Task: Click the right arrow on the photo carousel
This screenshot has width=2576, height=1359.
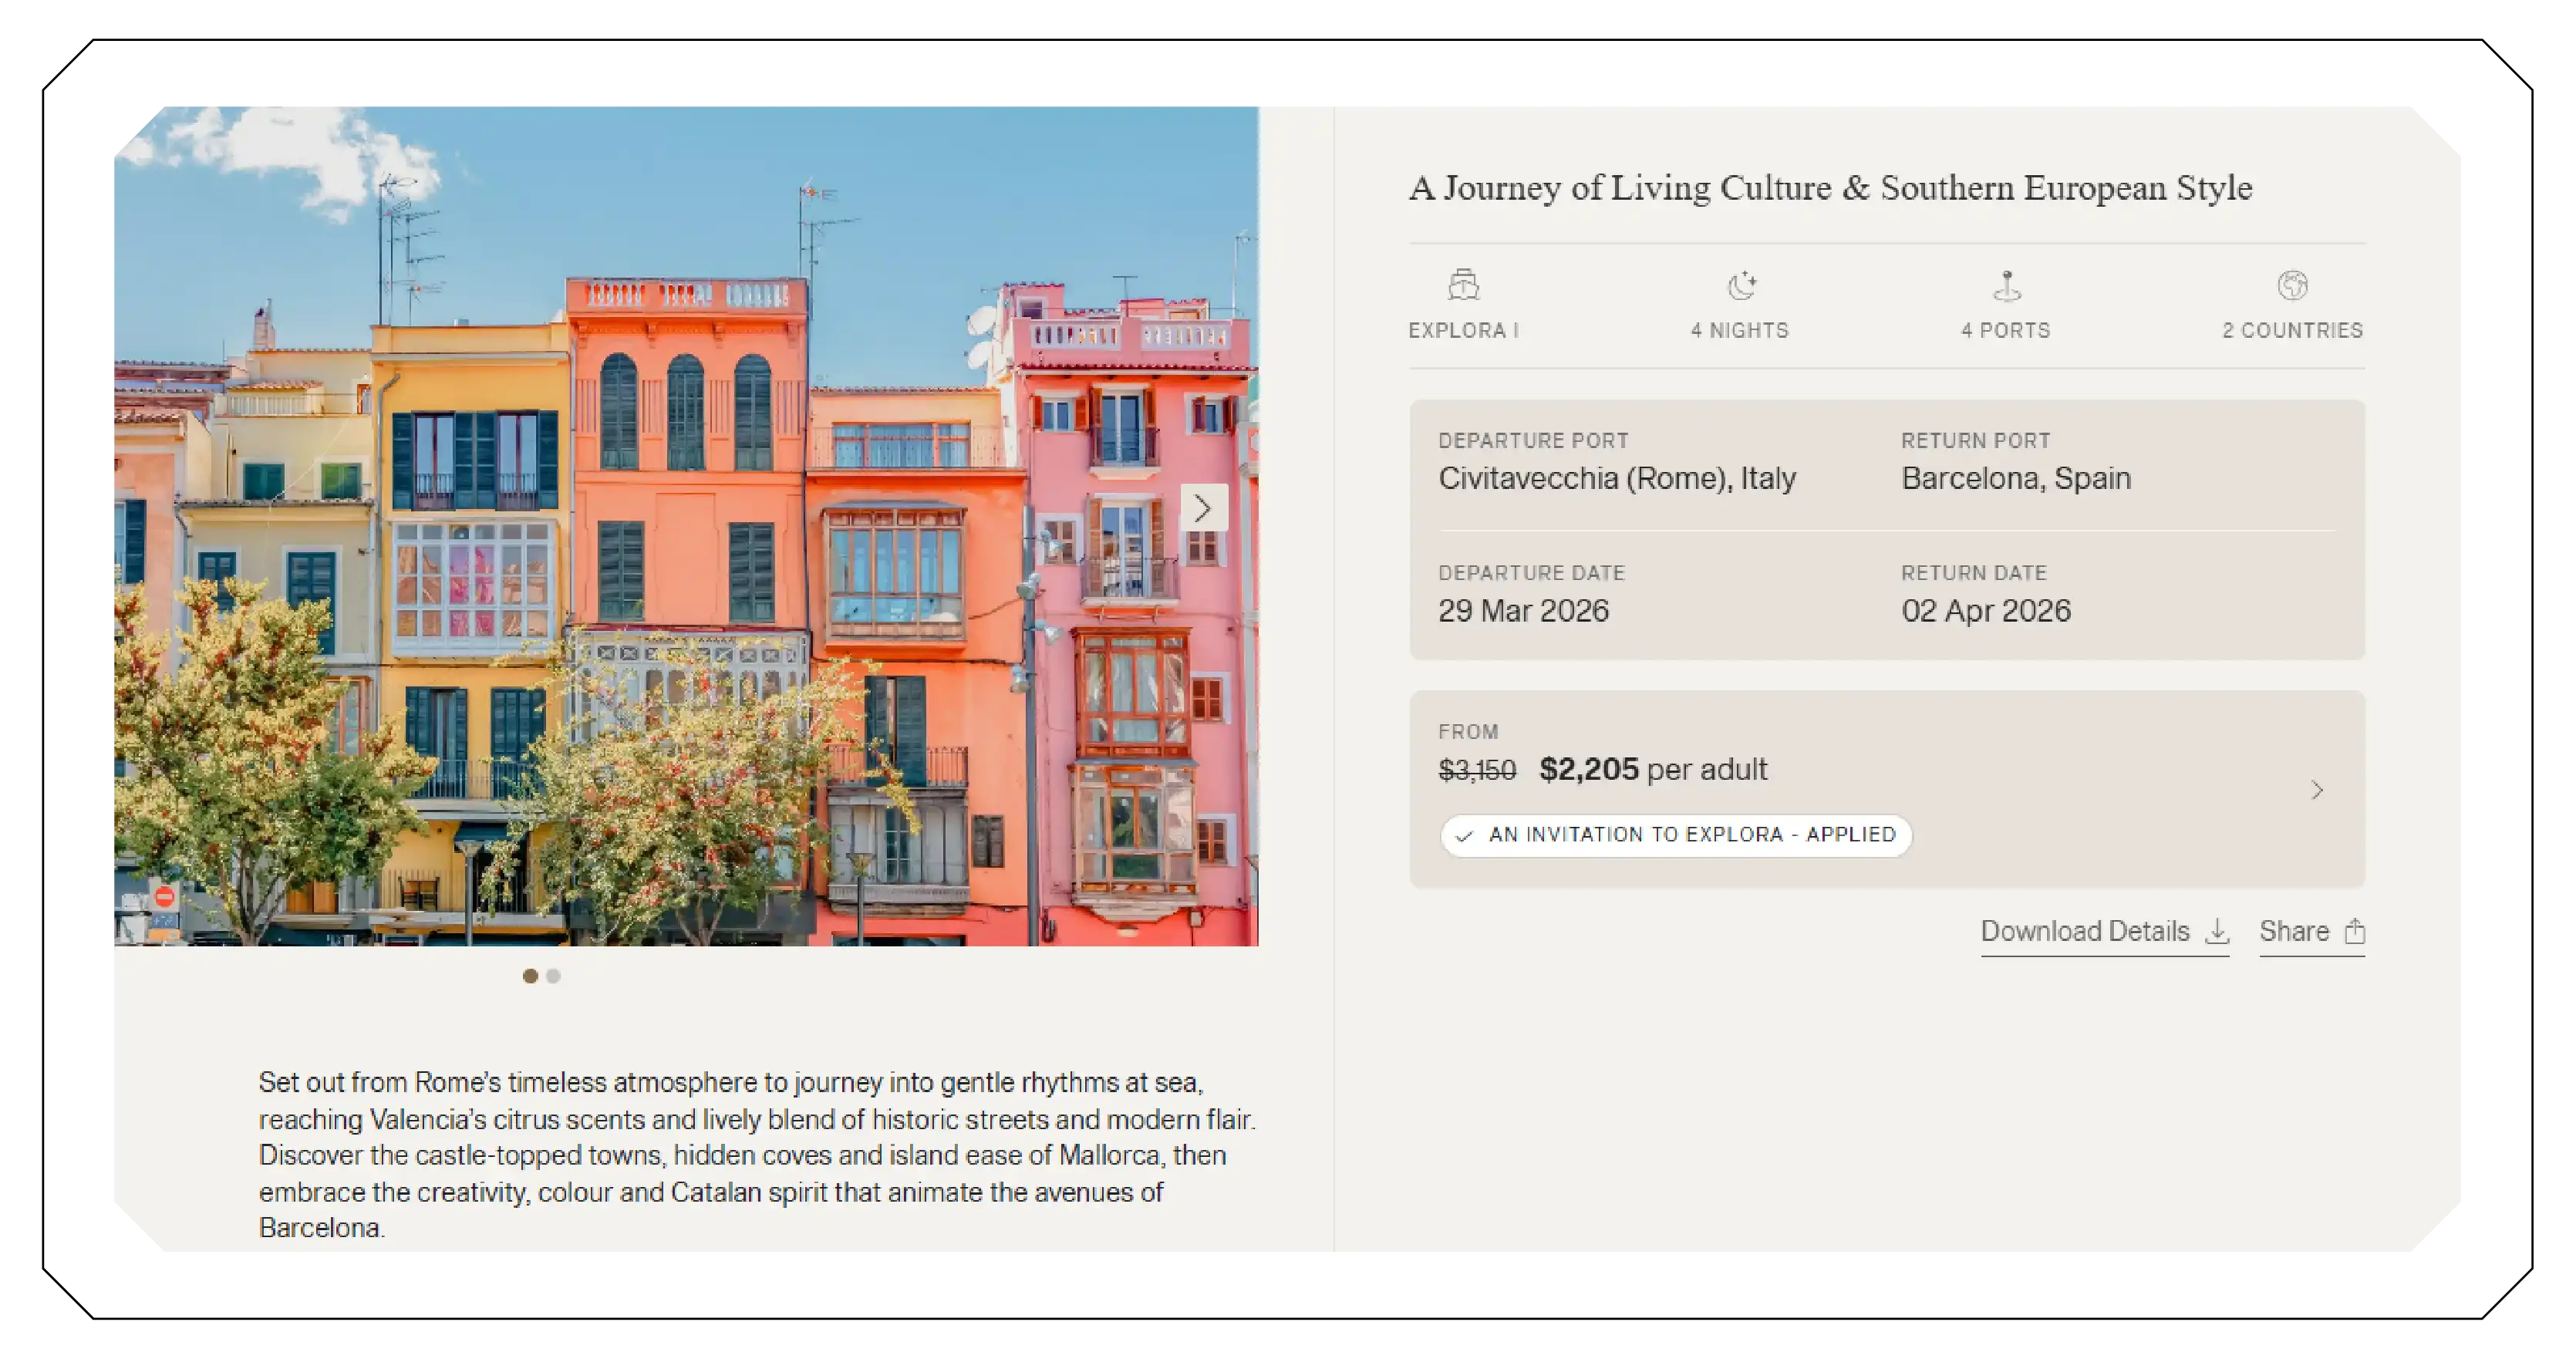Action: pyautogui.click(x=1203, y=508)
